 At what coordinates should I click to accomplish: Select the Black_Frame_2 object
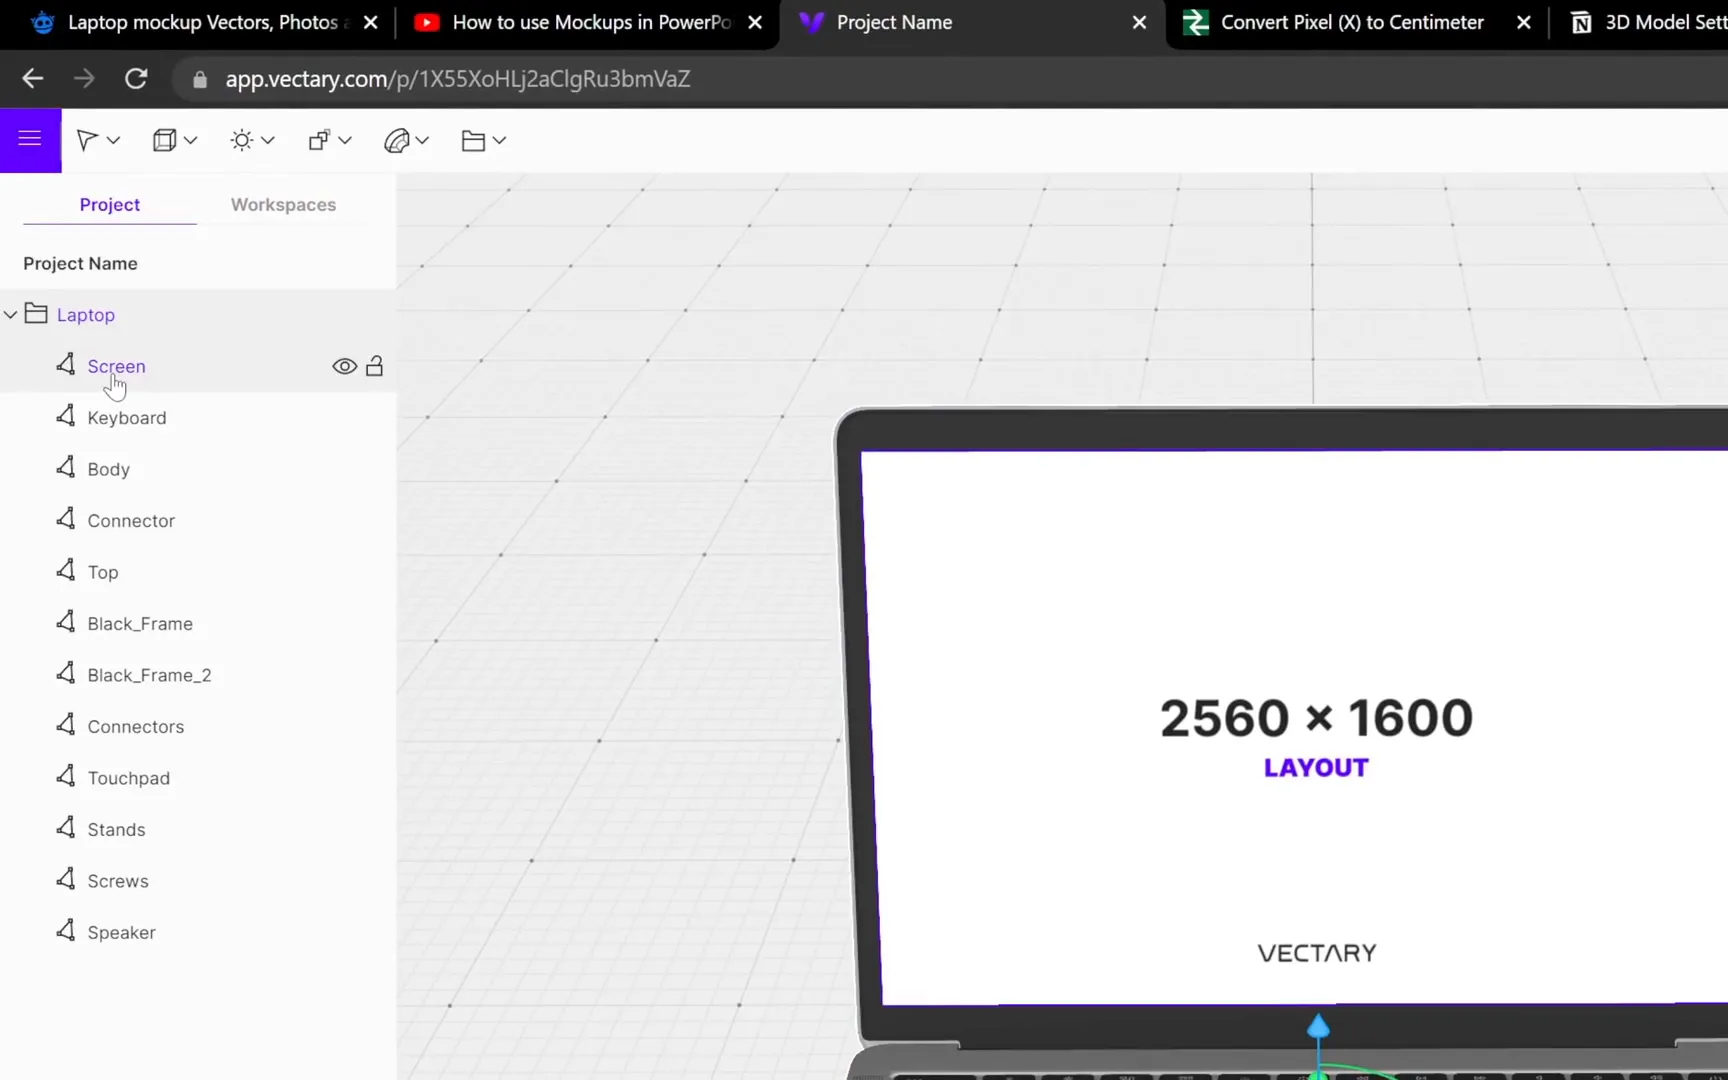coord(149,675)
